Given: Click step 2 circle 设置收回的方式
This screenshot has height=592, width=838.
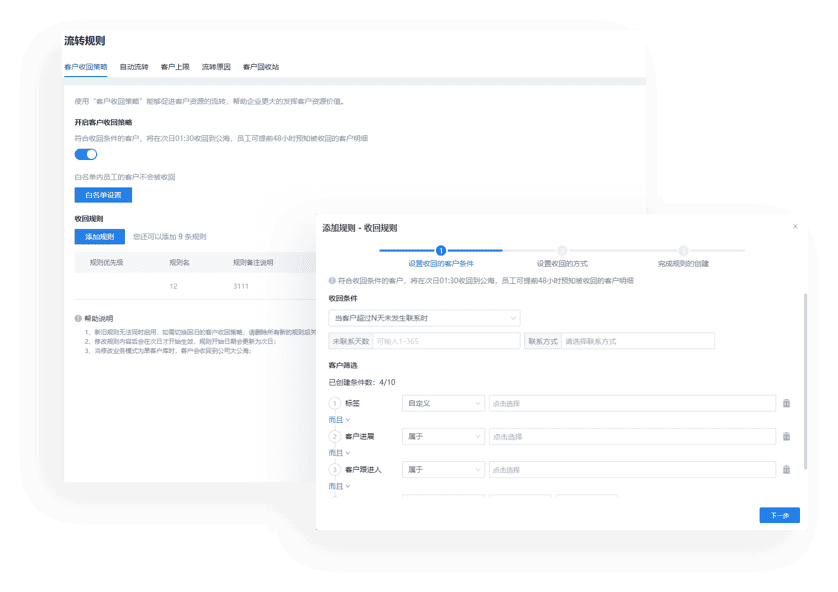Looking at the screenshot, I should 562,250.
